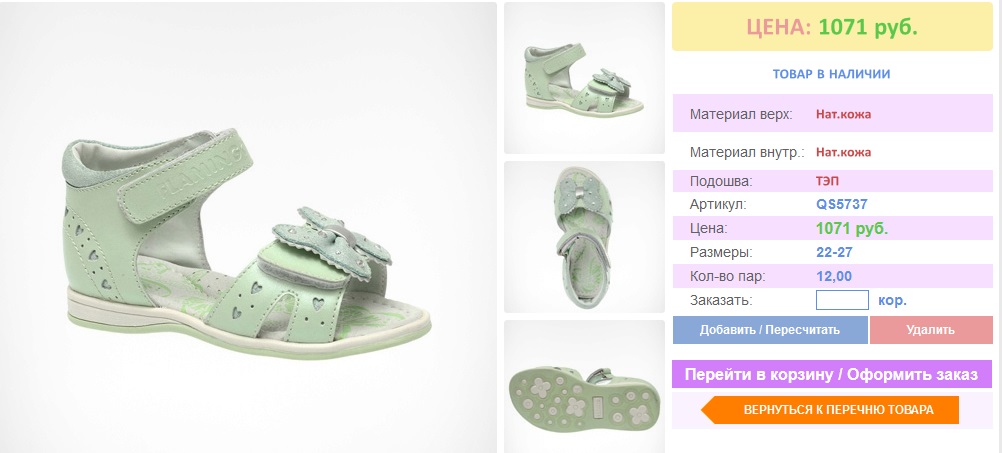Click the Нат.кожа value for Материал внутр.

tap(844, 152)
